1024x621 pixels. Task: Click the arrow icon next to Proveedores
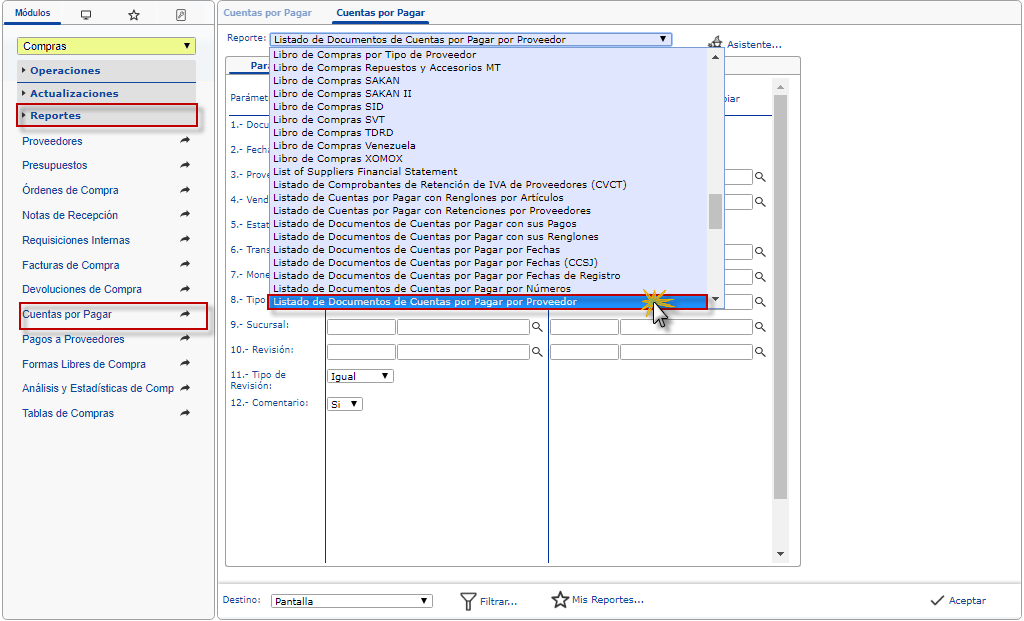click(185, 141)
